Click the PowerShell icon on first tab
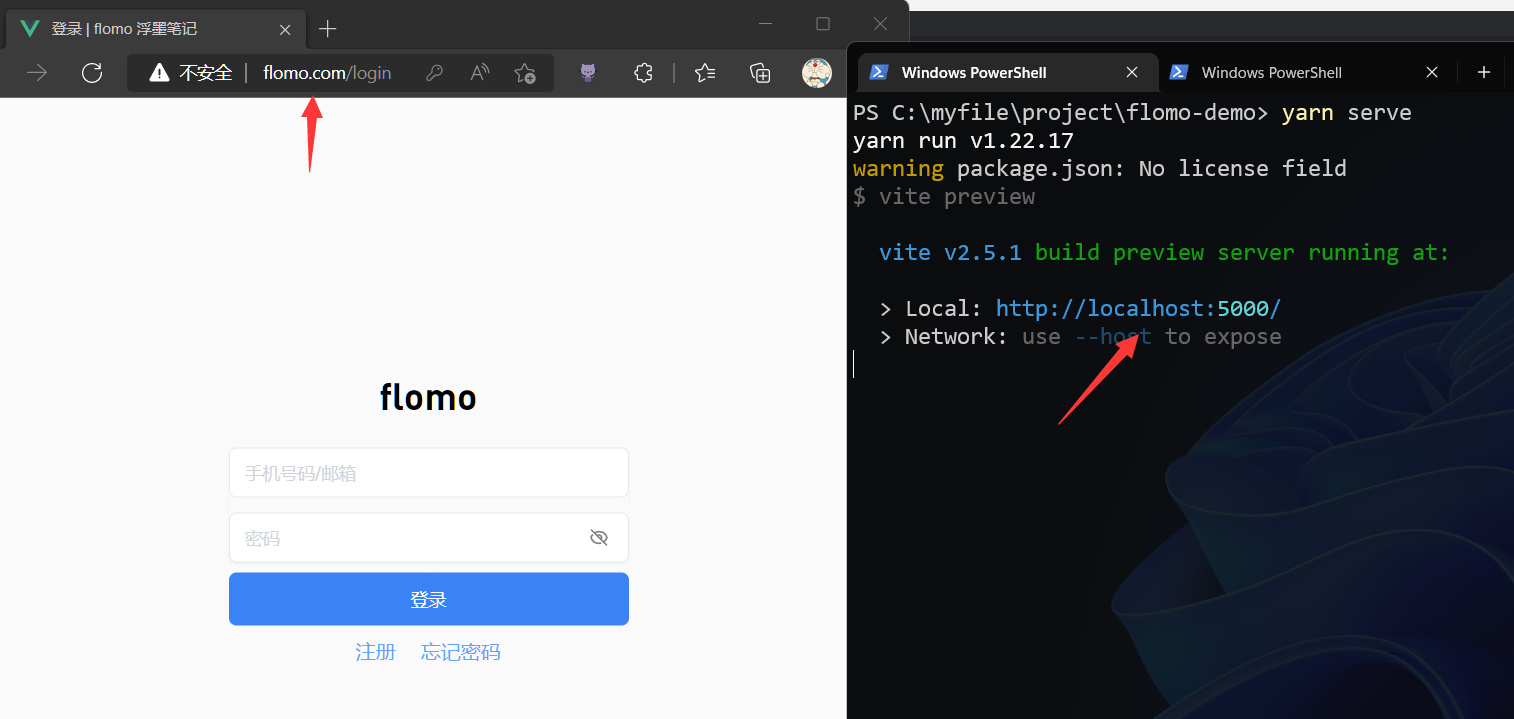The image size is (1514, 719). pos(880,72)
